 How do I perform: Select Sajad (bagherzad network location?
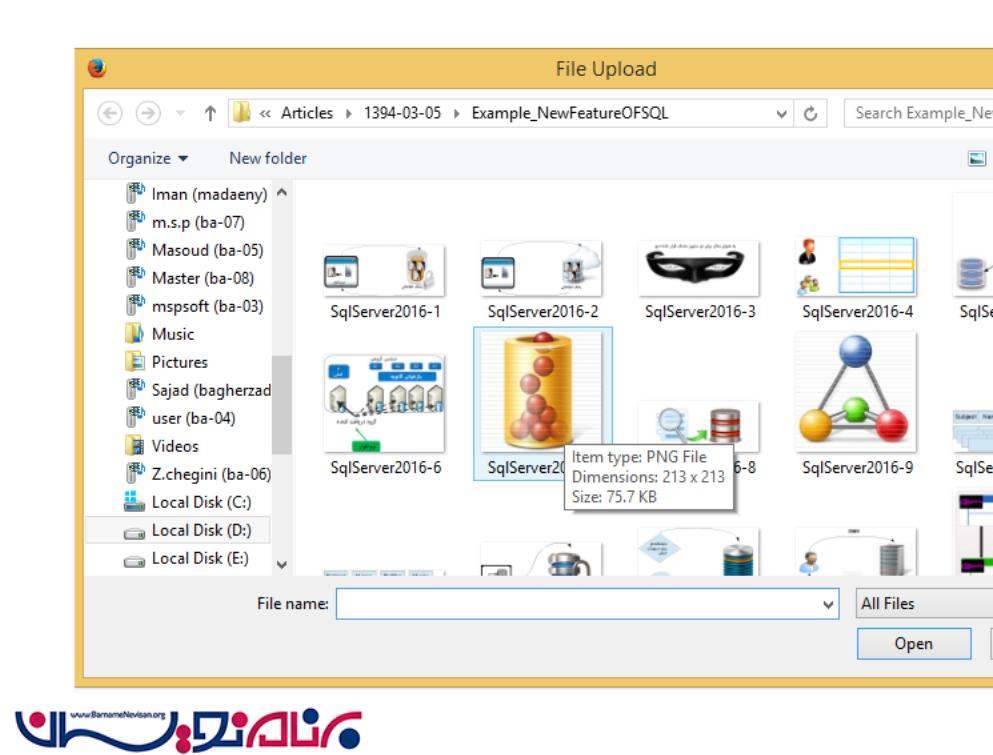(198, 390)
